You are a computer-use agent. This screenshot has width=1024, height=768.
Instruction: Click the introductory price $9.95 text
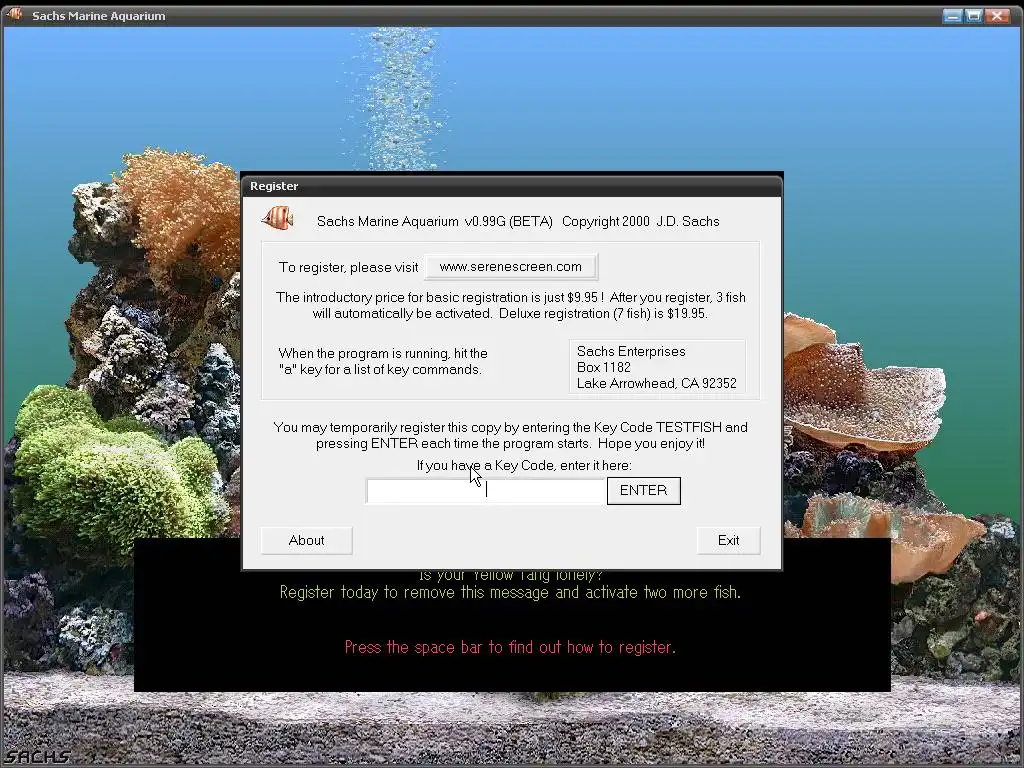pyautogui.click(x=511, y=305)
